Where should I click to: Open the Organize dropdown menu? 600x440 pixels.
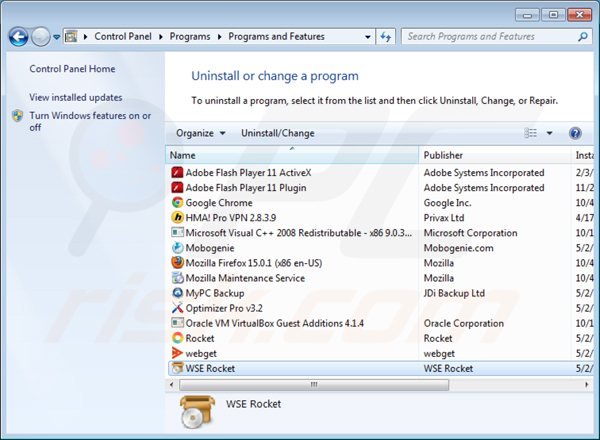click(x=200, y=133)
